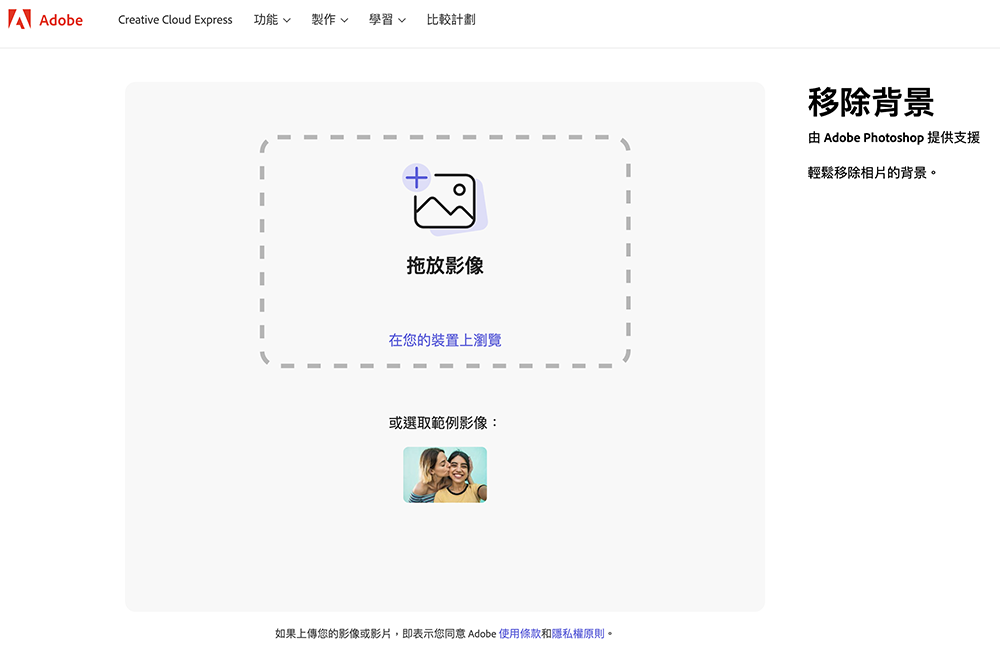Click the 拖放影像 text label
The height and width of the screenshot is (667, 1000).
pos(445,265)
